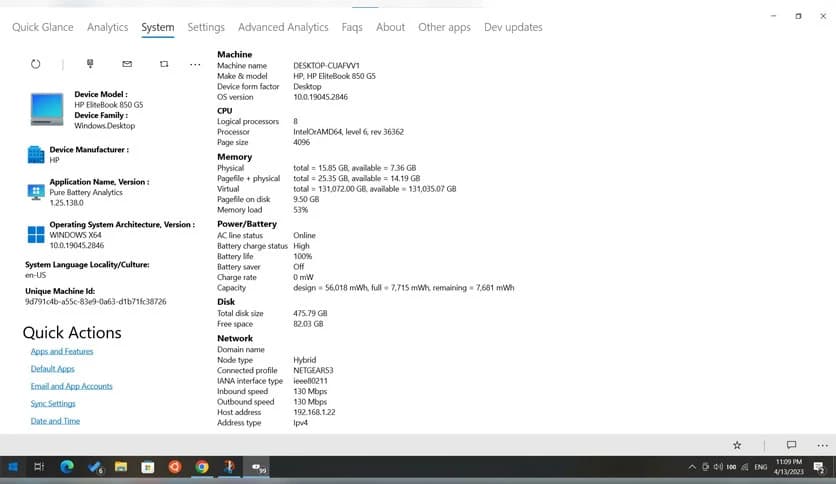Click the Memory load 53% value
The height and width of the screenshot is (484, 836).
(301, 210)
